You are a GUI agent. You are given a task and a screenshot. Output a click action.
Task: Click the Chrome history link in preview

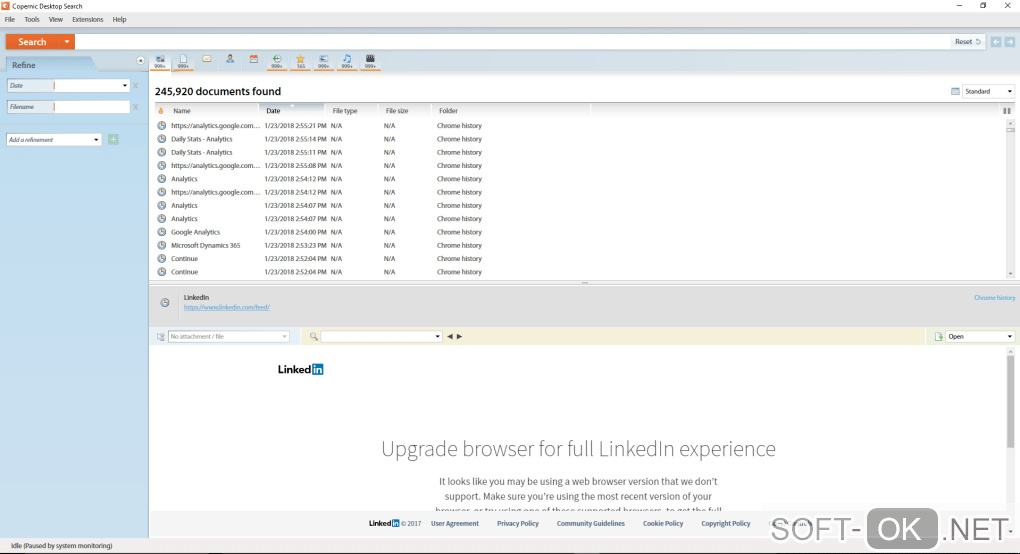pyautogui.click(x=995, y=298)
